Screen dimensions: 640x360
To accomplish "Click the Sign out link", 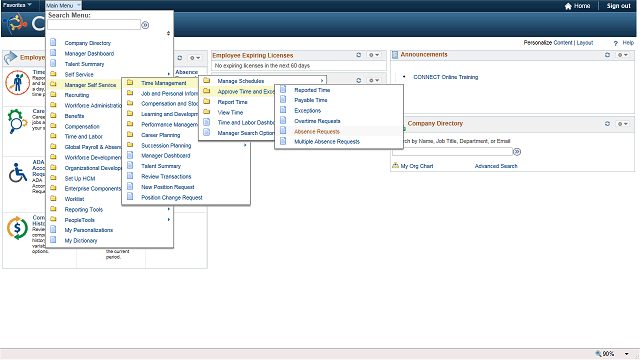I will [x=618, y=6].
